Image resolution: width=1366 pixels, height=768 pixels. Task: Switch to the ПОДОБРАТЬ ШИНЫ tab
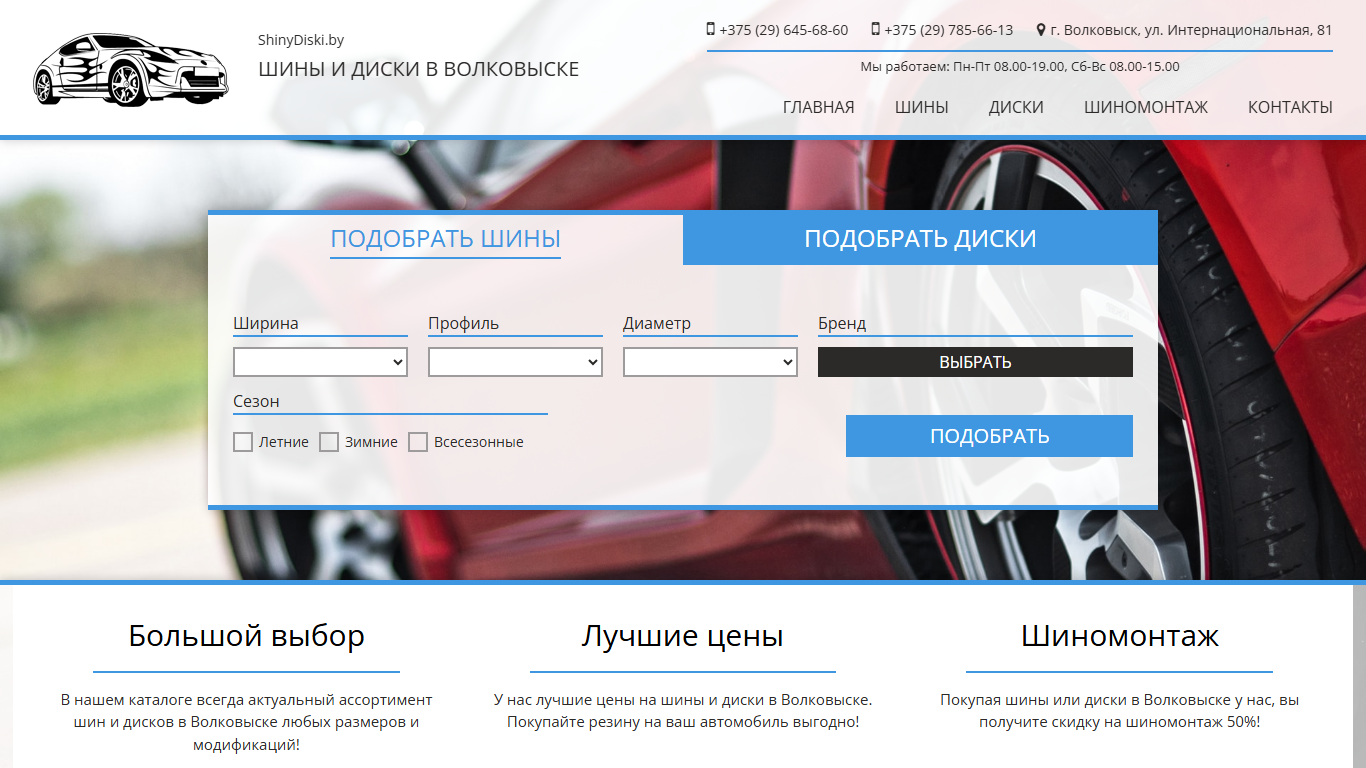pyautogui.click(x=445, y=239)
